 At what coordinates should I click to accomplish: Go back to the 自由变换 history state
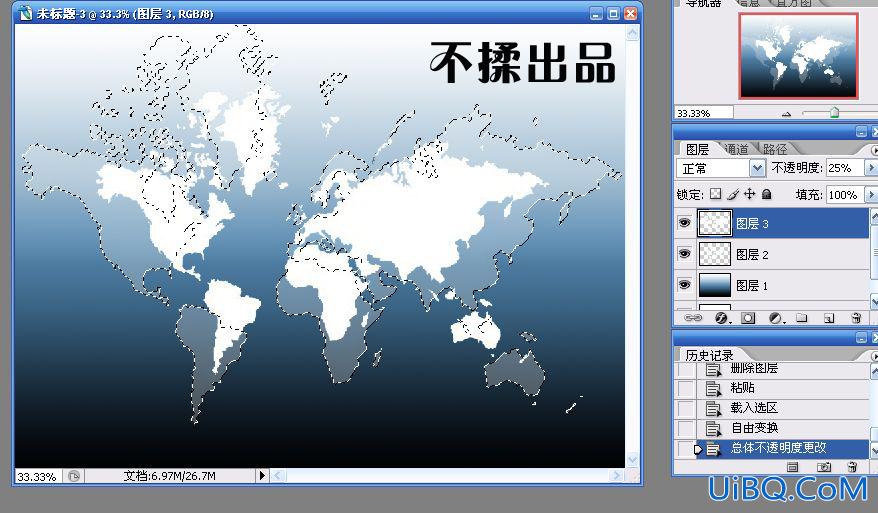pos(773,428)
